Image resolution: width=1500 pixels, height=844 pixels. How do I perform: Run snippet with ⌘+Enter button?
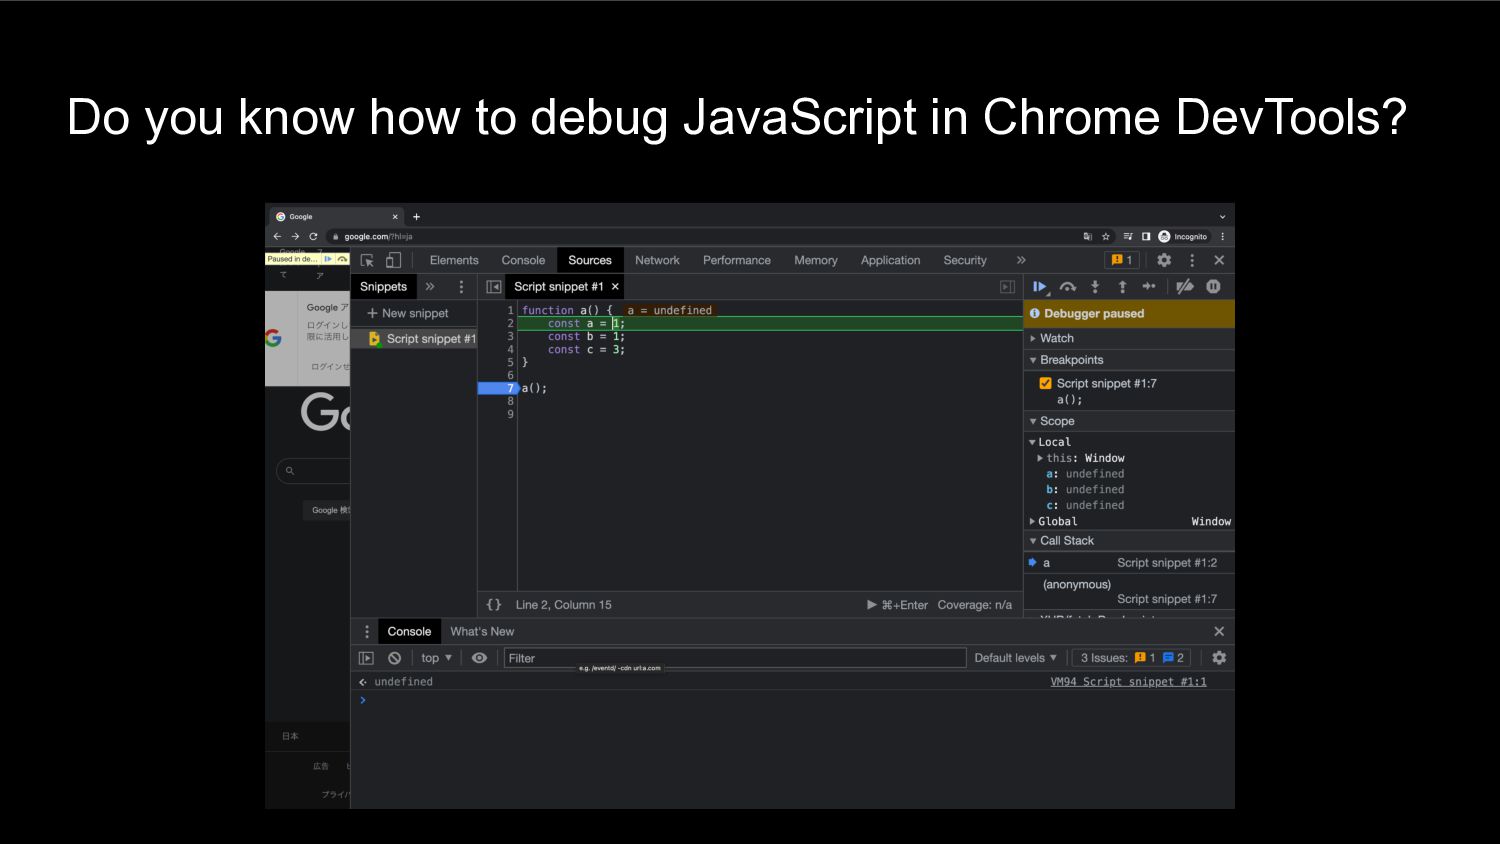[897, 605]
